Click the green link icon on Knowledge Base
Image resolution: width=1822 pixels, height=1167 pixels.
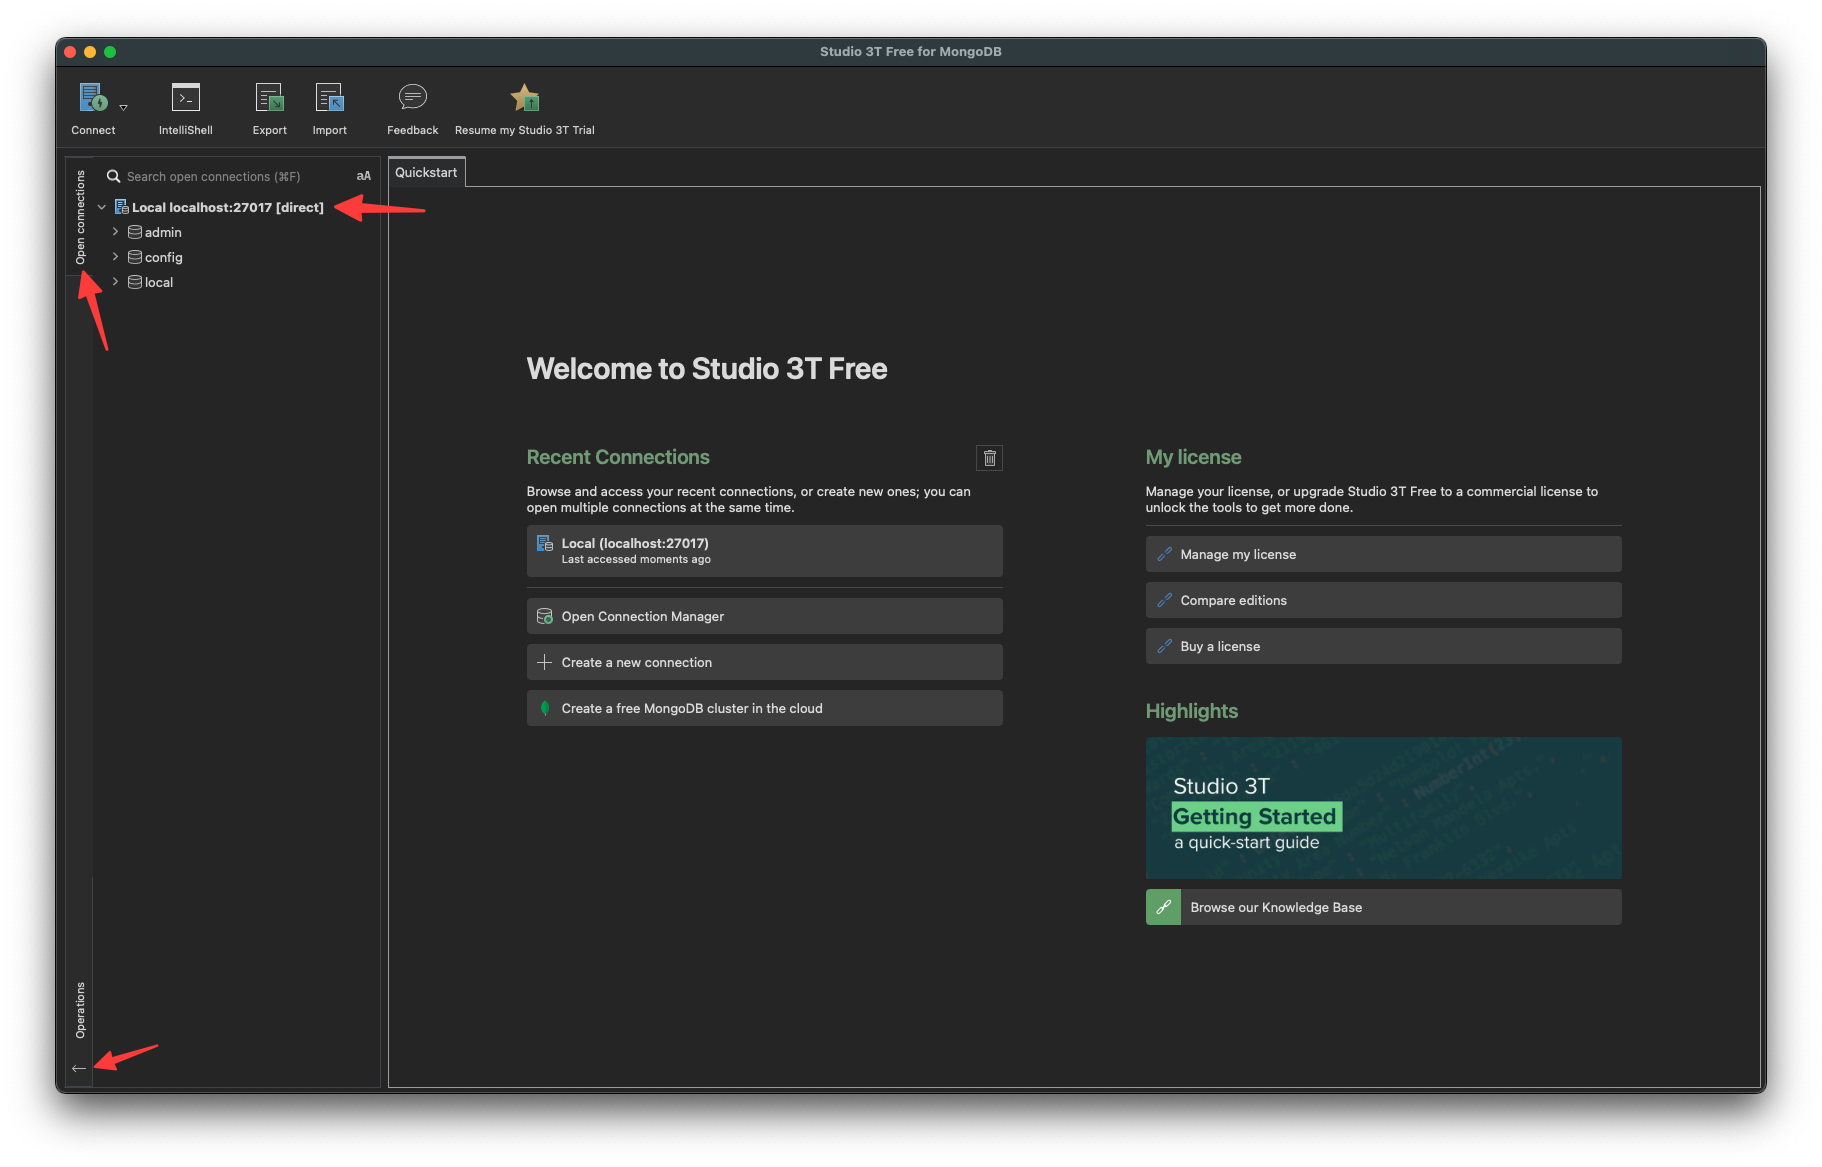click(1163, 907)
